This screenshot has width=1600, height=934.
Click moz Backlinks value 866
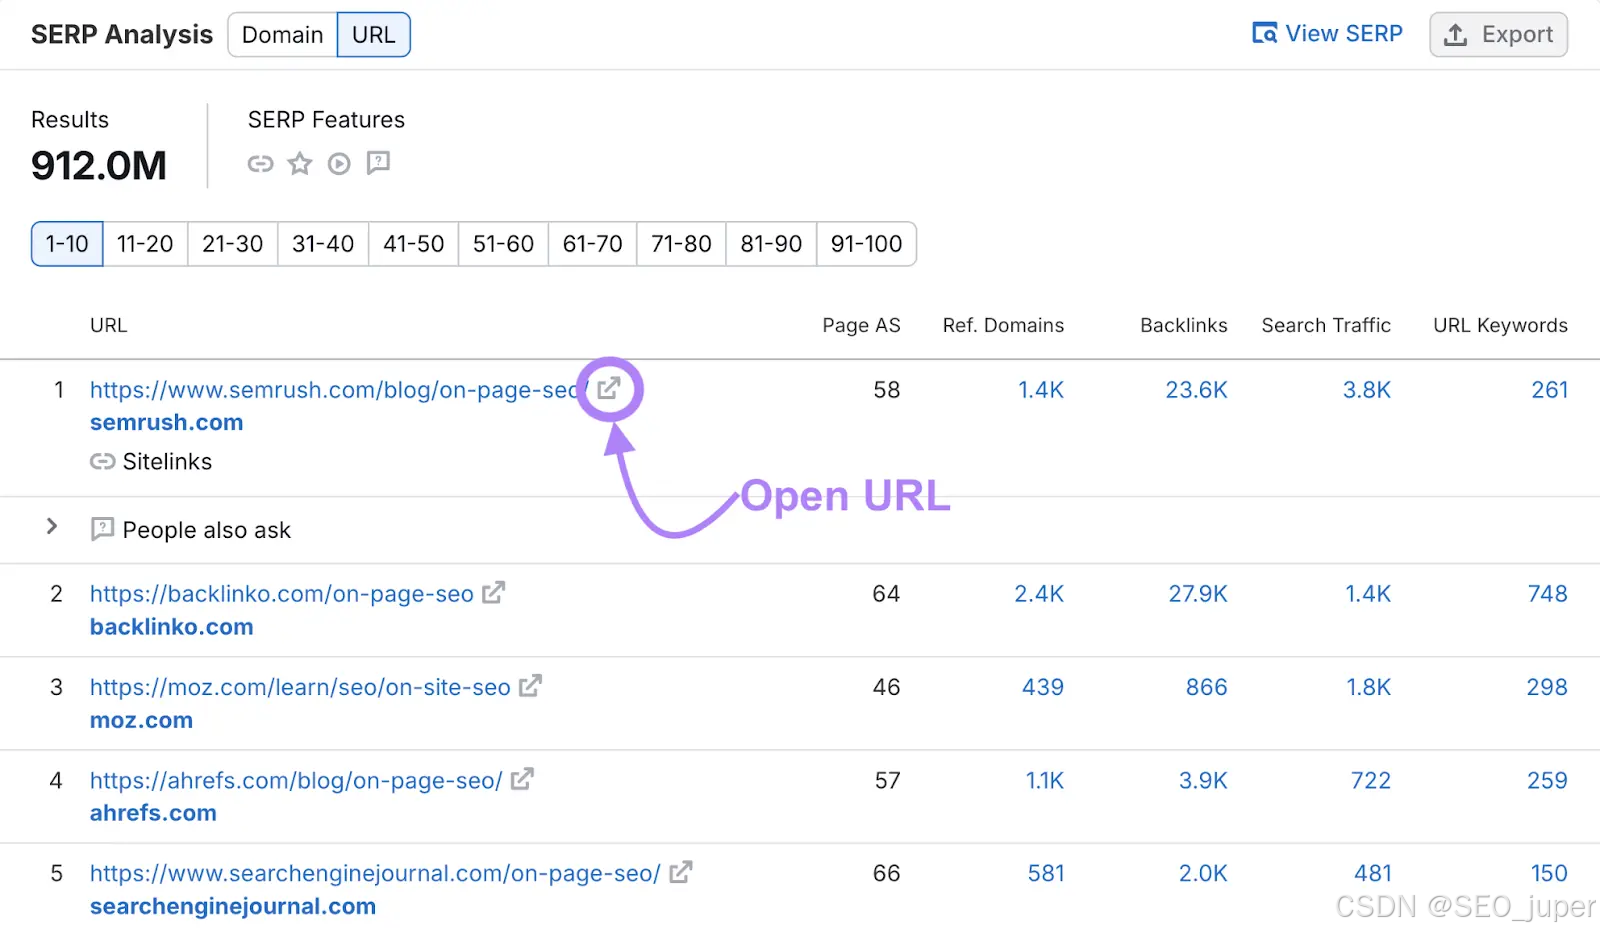pyautogui.click(x=1207, y=687)
